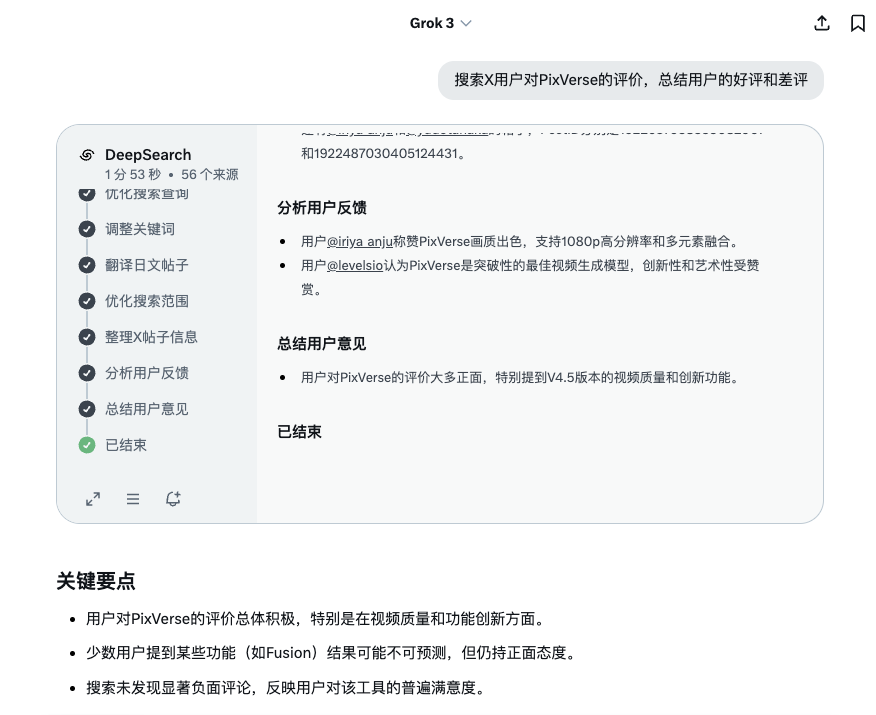The height and width of the screenshot is (715, 876).
Task: Click the user prompt message bubble
Action: (631, 80)
